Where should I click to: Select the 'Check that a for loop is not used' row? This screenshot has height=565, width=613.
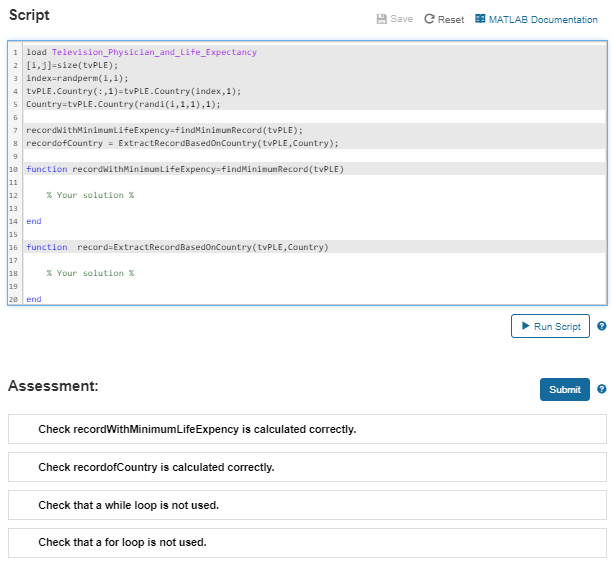(x=307, y=543)
